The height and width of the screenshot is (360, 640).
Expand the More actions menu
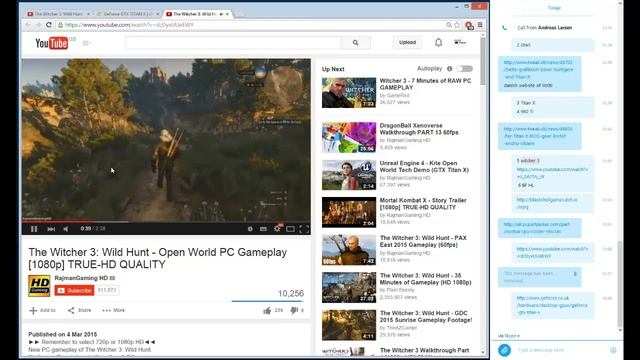coord(114,310)
